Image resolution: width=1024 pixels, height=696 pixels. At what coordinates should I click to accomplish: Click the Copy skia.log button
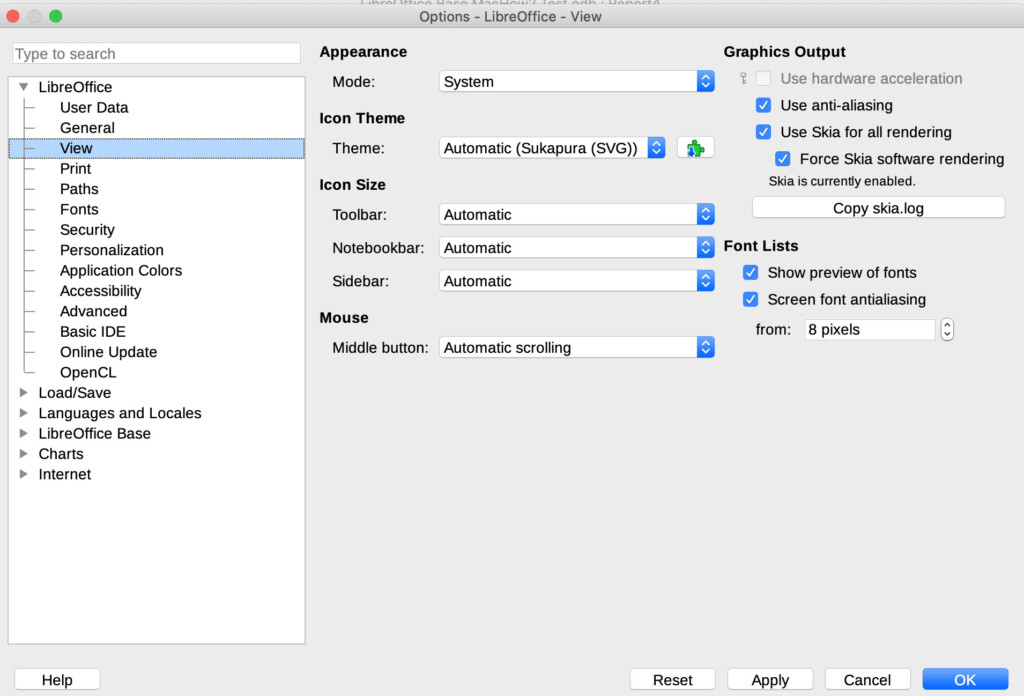click(x=878, y=208)
